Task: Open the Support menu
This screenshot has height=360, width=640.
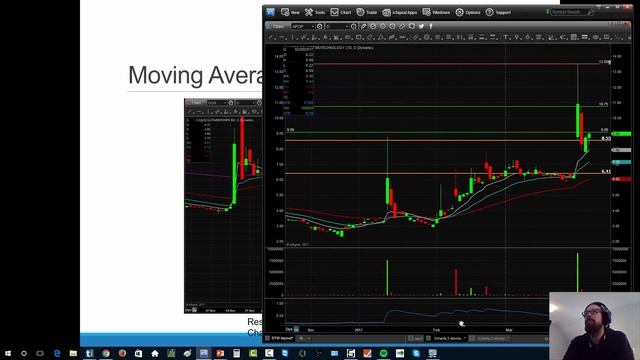Action: [498, 12]
